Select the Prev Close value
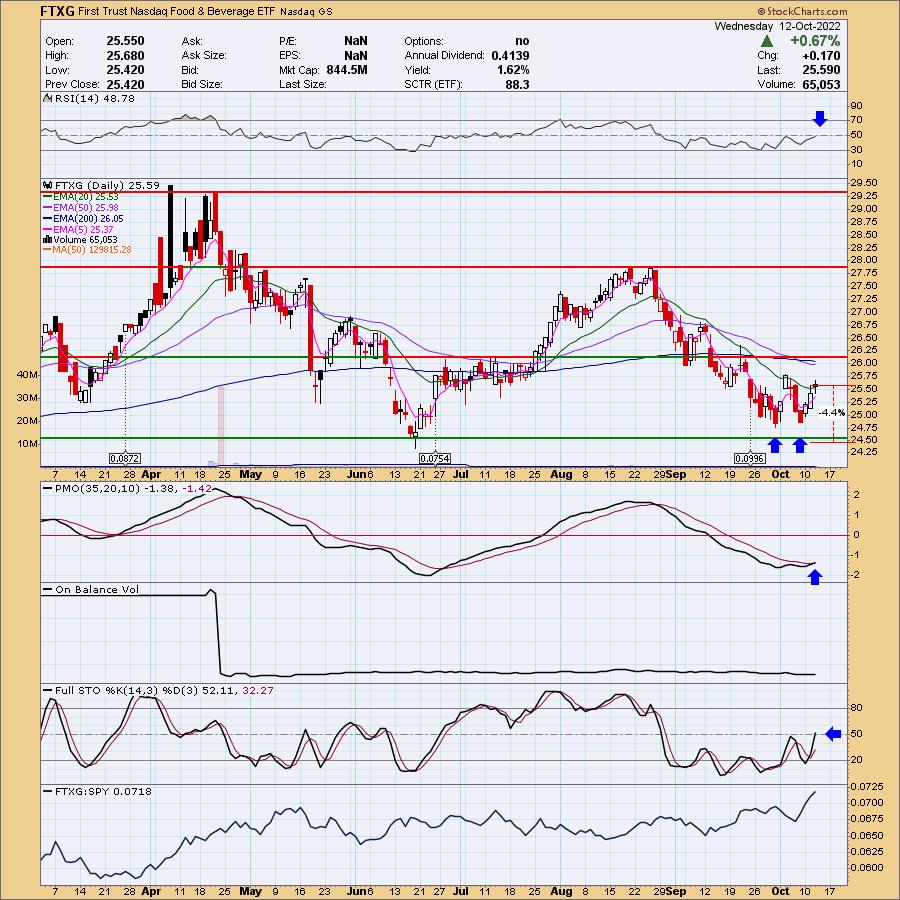The height and width of the screenshot is (900, 900). (125, 84)
